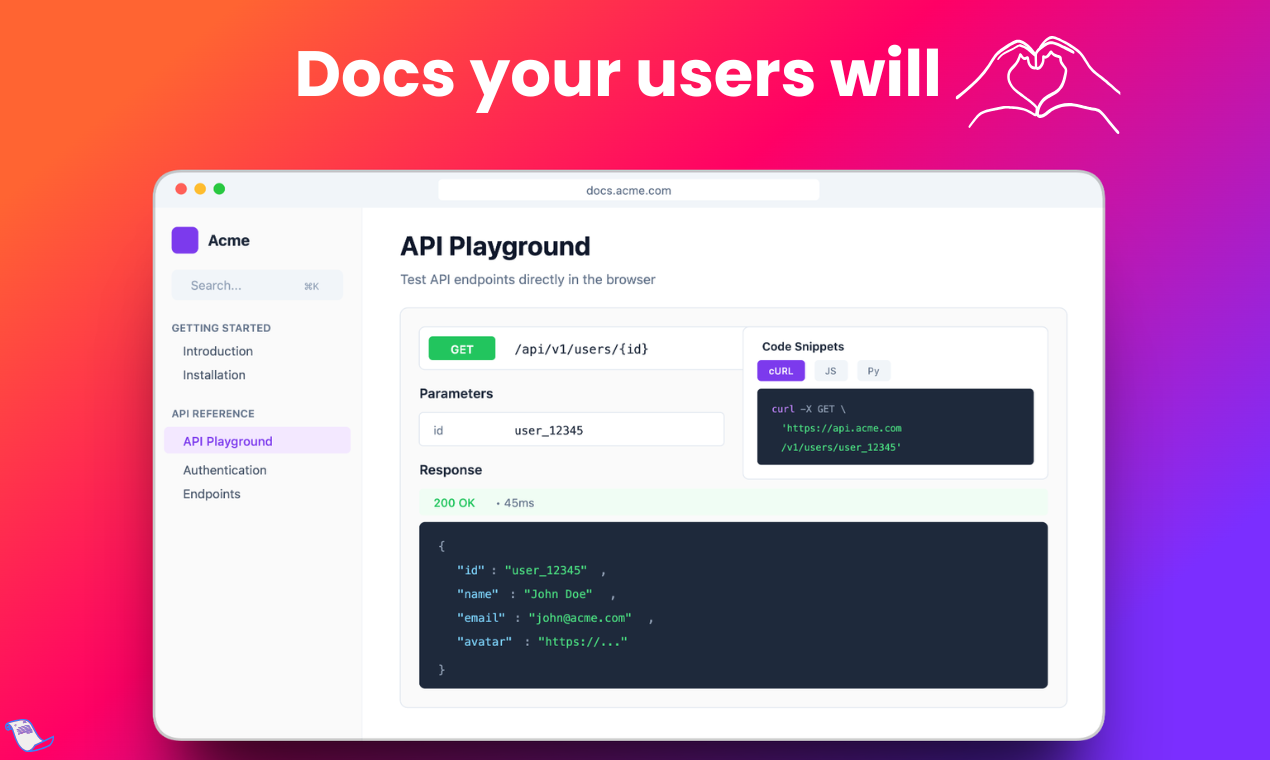
Task: Click the purple Acme logo square
Action: (185, 240)
